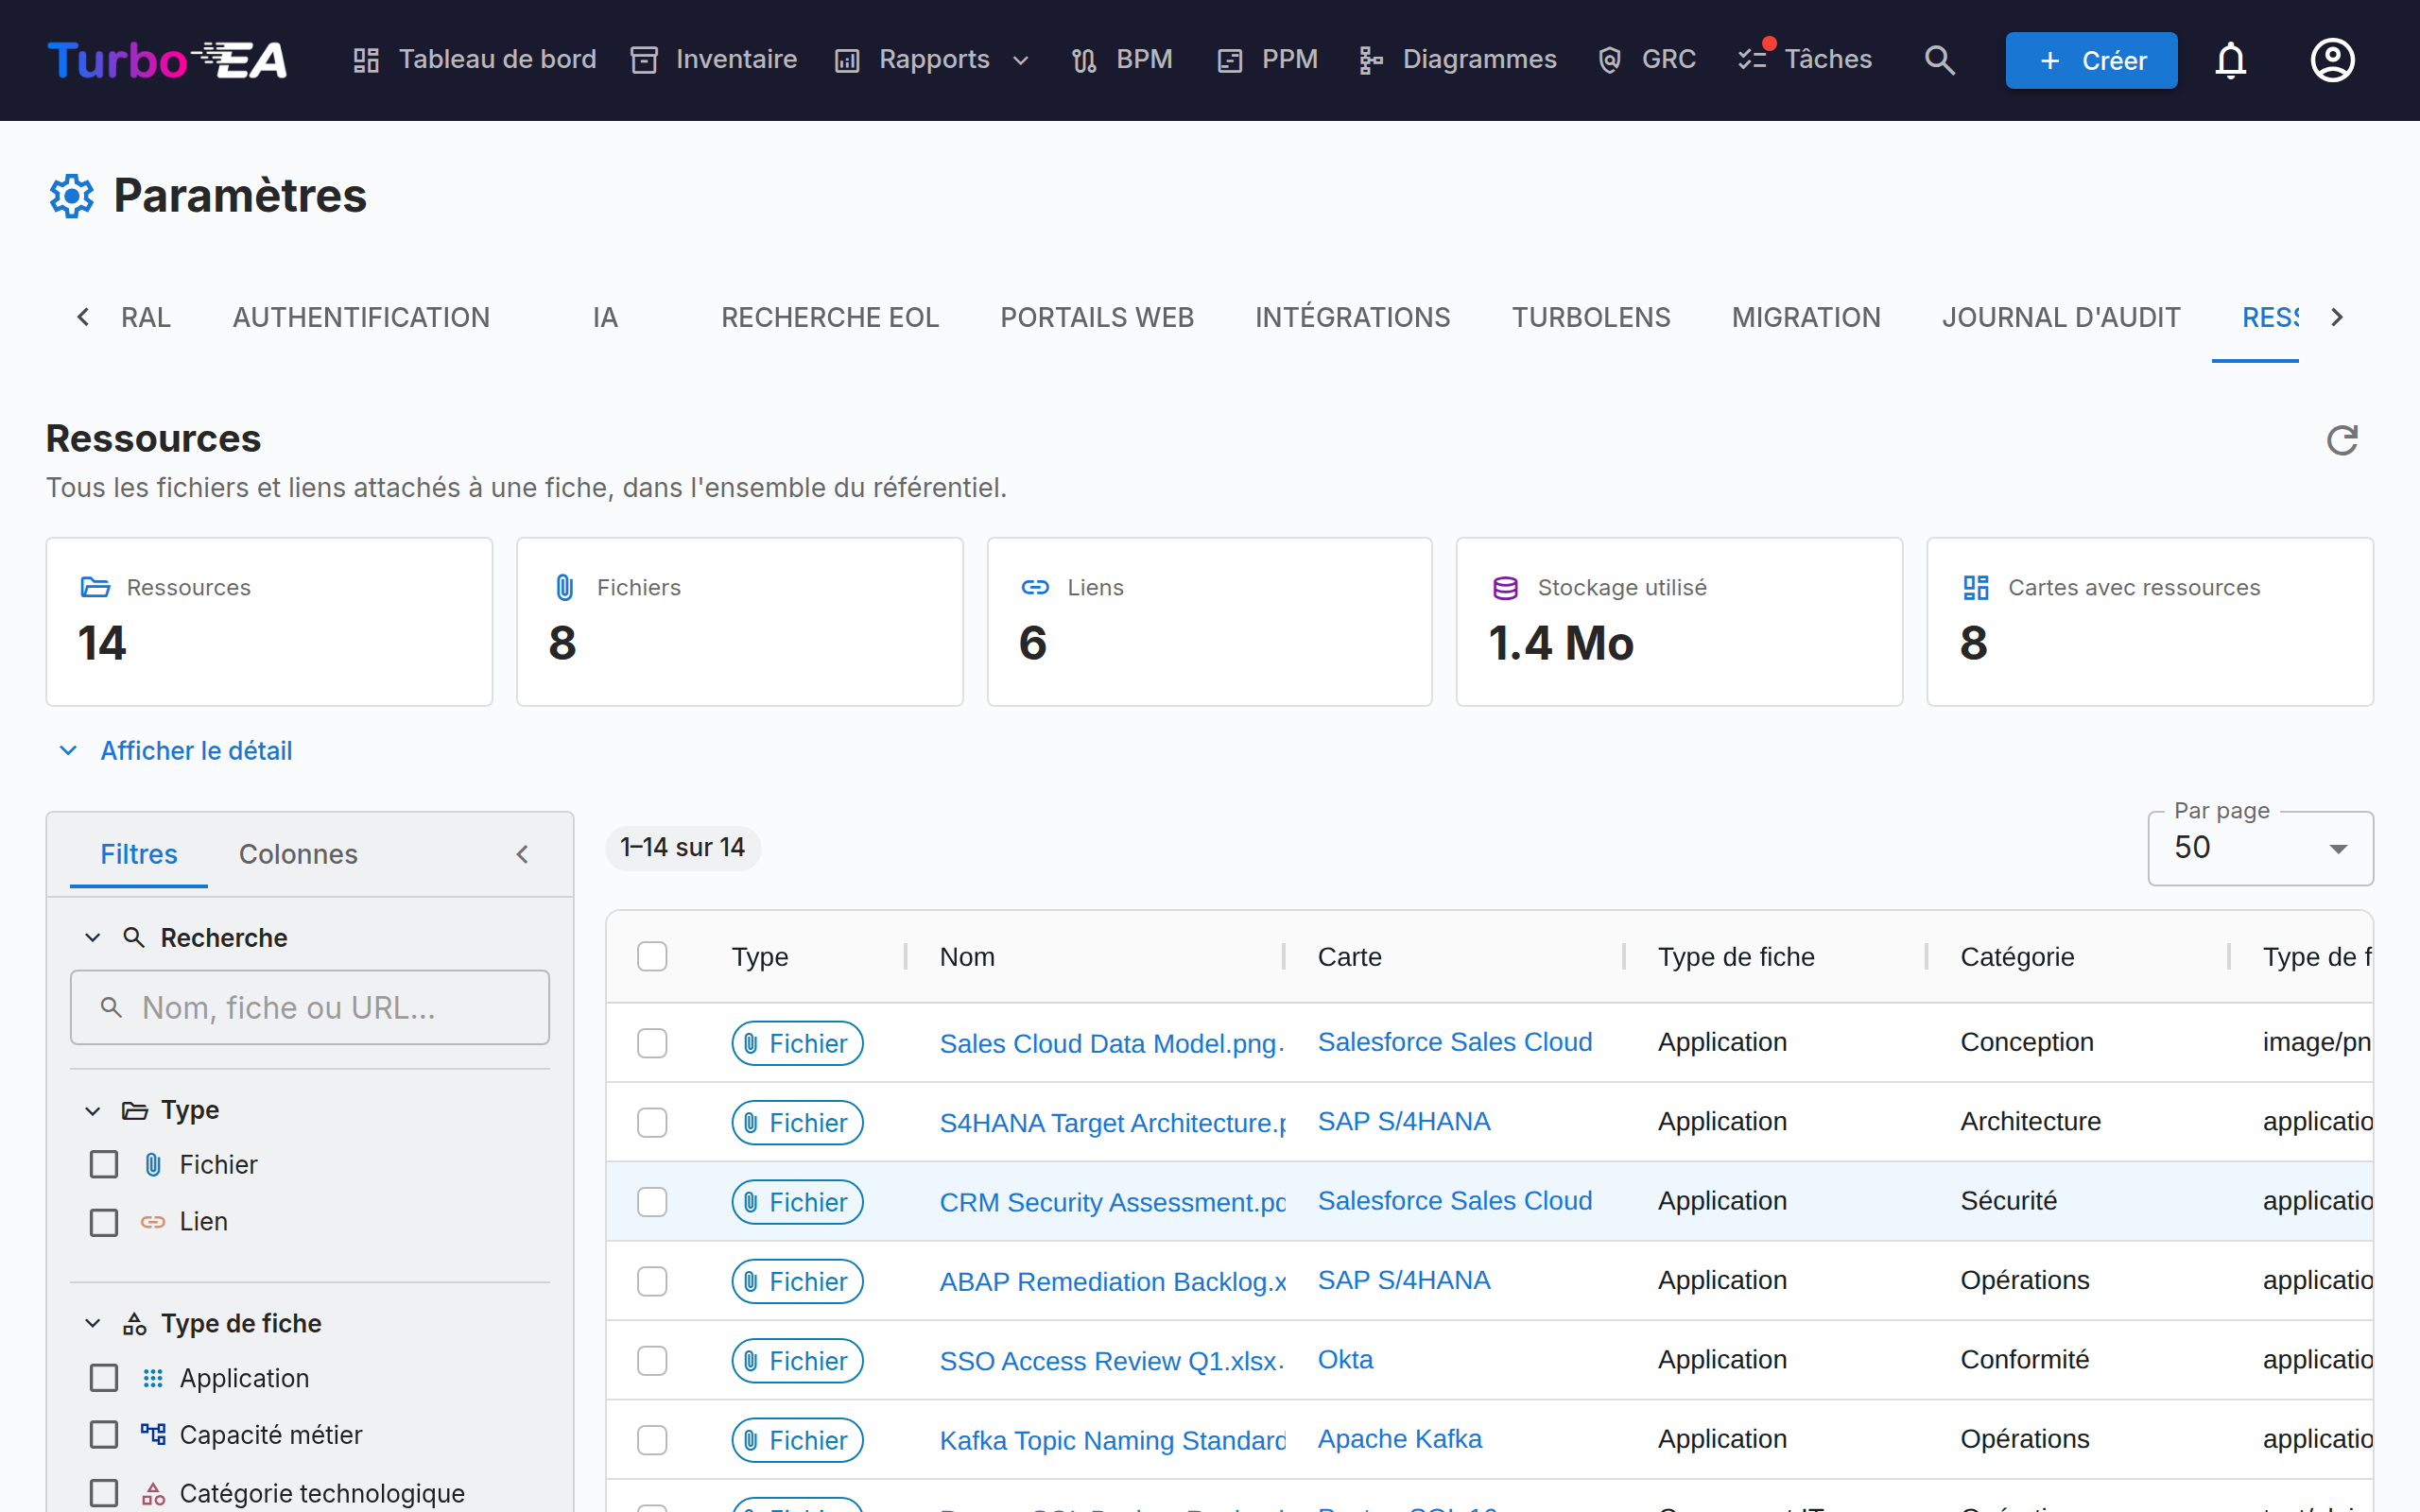
Task: Click the Stockage utilisé database icon
Action: [x=1505, y=587]
